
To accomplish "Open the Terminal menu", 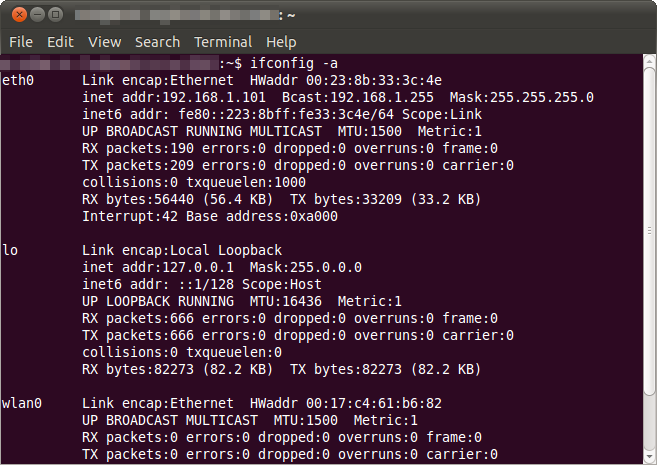I will (223, 42).
